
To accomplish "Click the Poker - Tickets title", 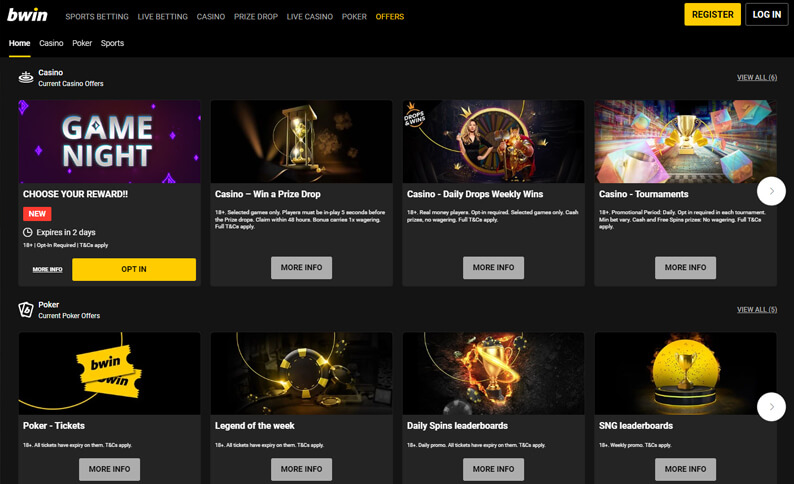I will point(54,426).
